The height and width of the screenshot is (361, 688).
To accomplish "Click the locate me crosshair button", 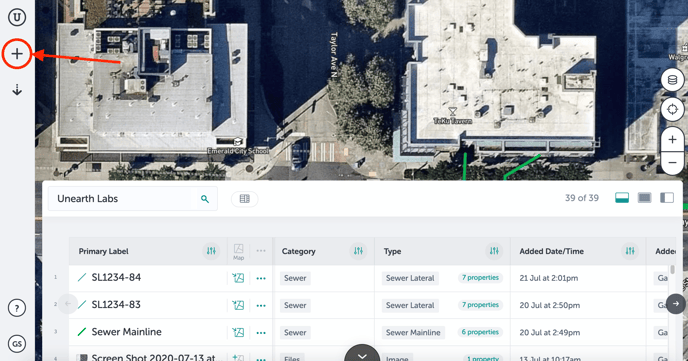I will tap(672, 109).
